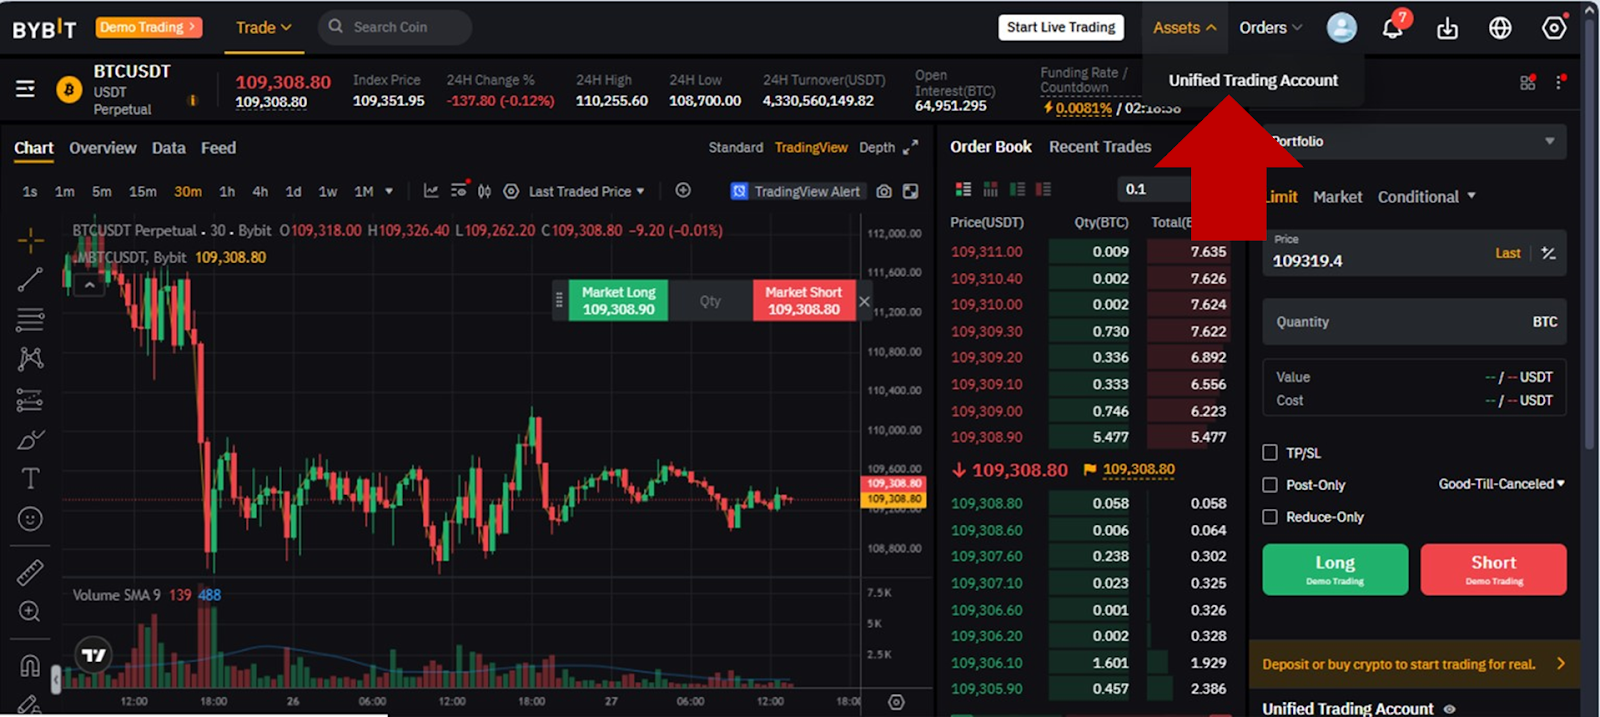Click the green Long button
Viewport: 1600px width, 717px height.
pyautogui.click(x=1335, y=569)
